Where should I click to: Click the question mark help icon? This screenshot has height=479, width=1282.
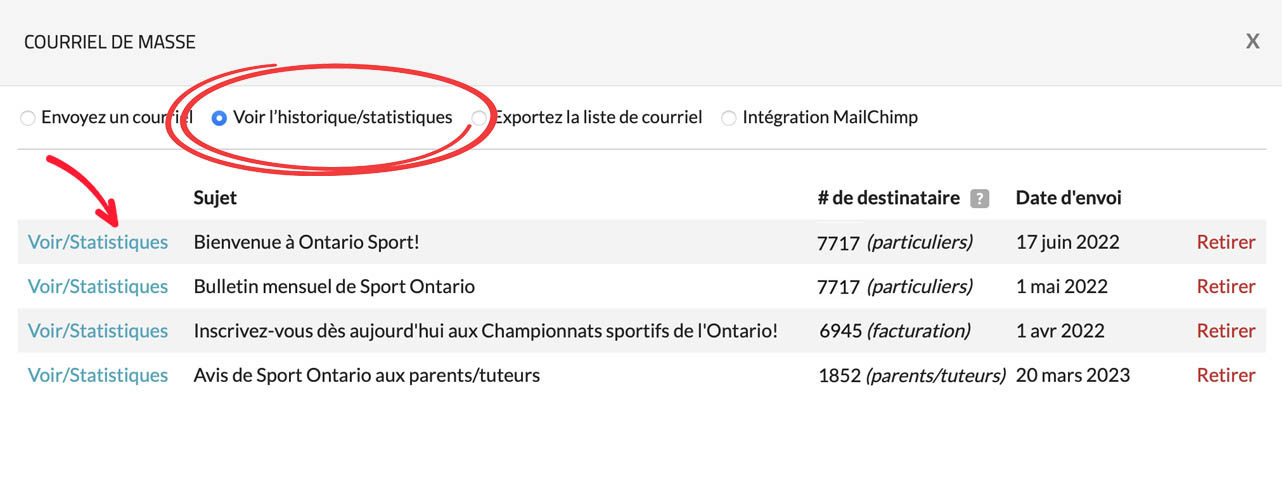pos(979,199)
